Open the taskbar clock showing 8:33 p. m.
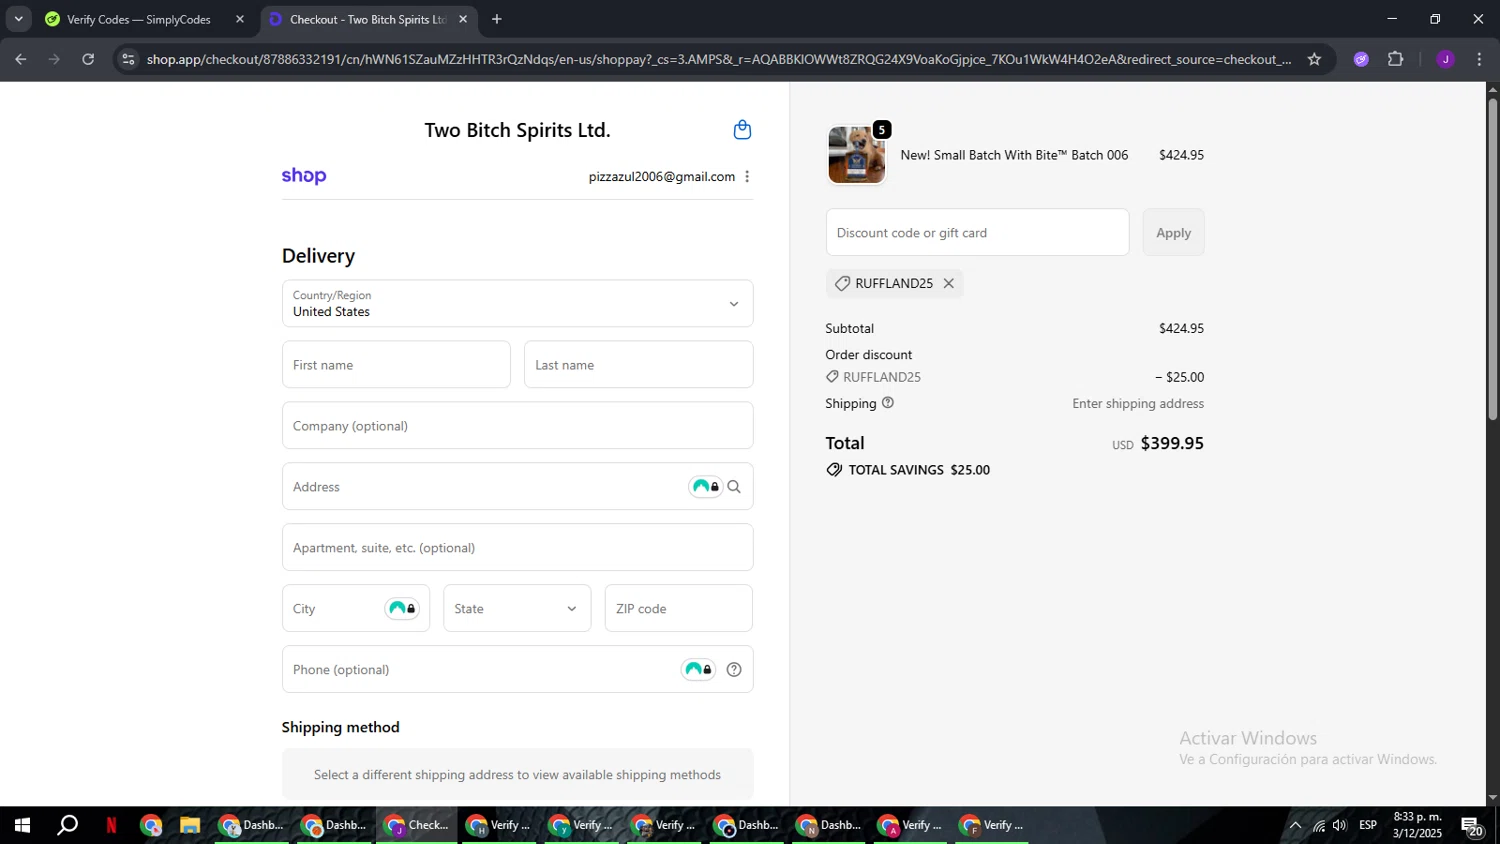1500x844 pixels. click(1418, 826)
